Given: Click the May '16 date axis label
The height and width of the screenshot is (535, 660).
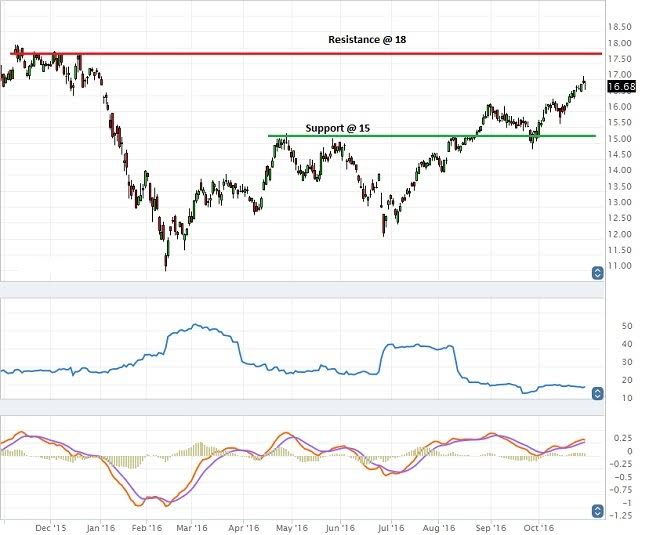Looking at the screenshot, I should (x=292, y=528).
